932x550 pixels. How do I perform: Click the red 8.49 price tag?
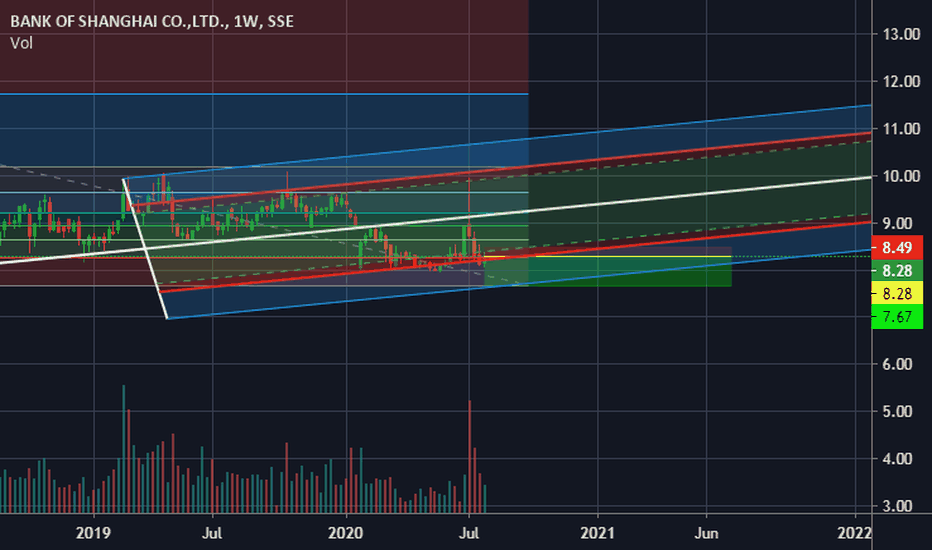click(x=896, y=247)
